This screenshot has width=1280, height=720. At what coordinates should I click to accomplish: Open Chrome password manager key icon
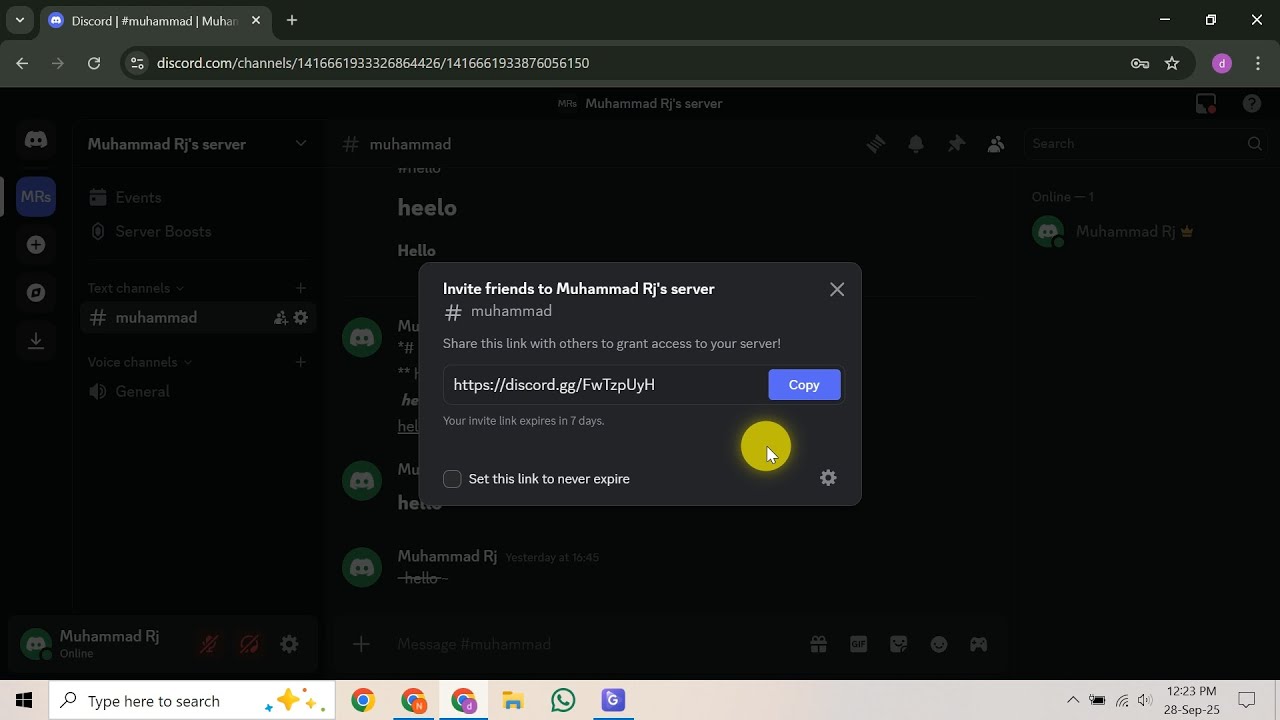[1140, 63]
